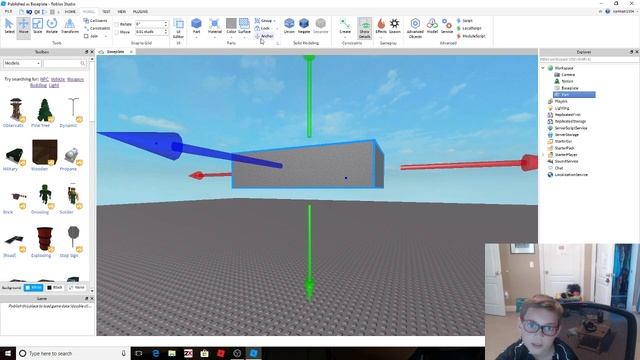Select Lighting in the Explorer

[562, 108]
